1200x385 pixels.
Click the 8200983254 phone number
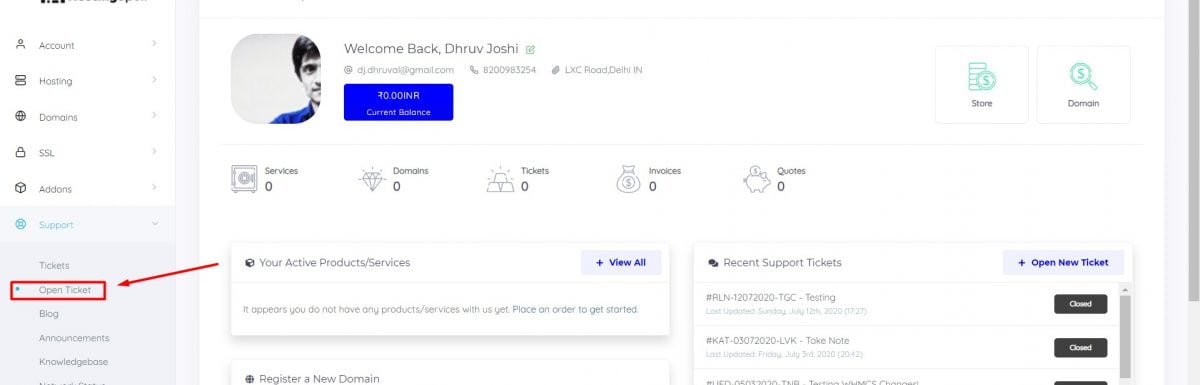[509, 70]
